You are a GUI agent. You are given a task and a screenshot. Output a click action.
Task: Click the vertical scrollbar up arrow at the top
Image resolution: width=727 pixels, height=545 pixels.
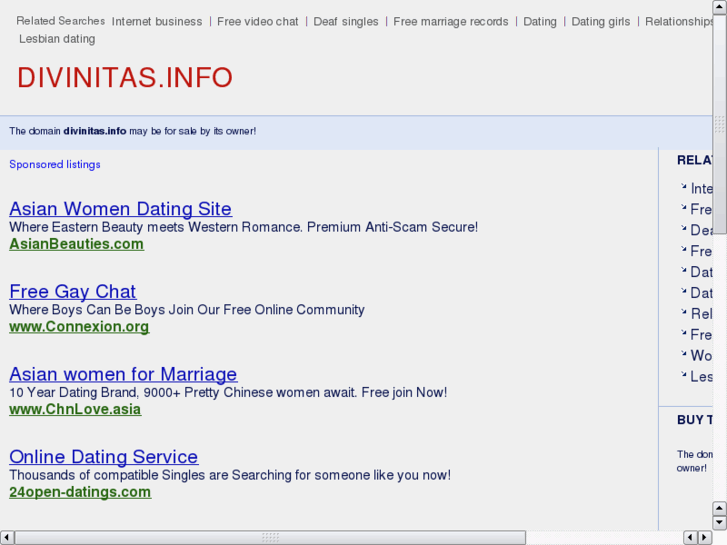(719, 7)
